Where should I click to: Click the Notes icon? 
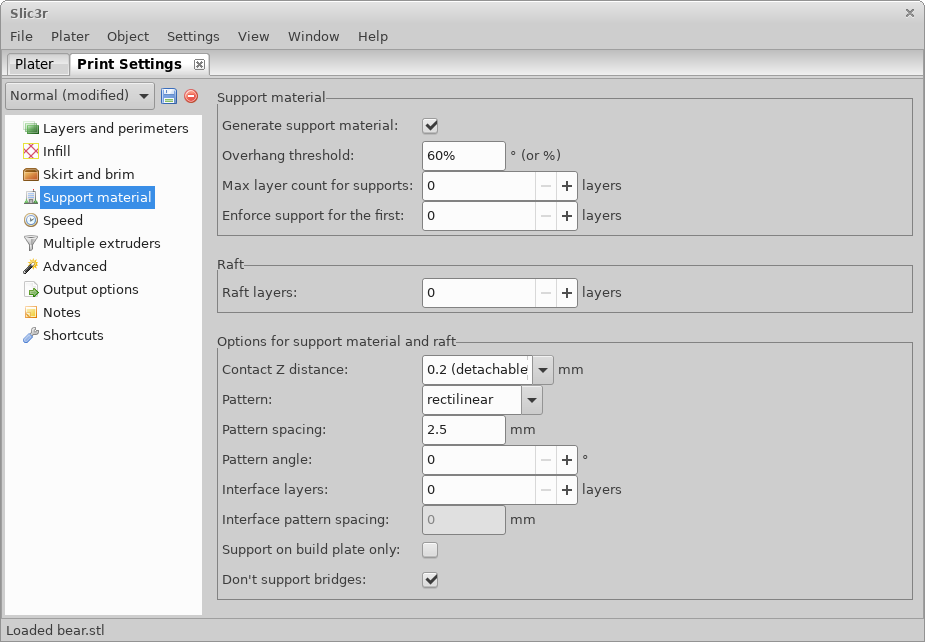(x=31, y=312)
